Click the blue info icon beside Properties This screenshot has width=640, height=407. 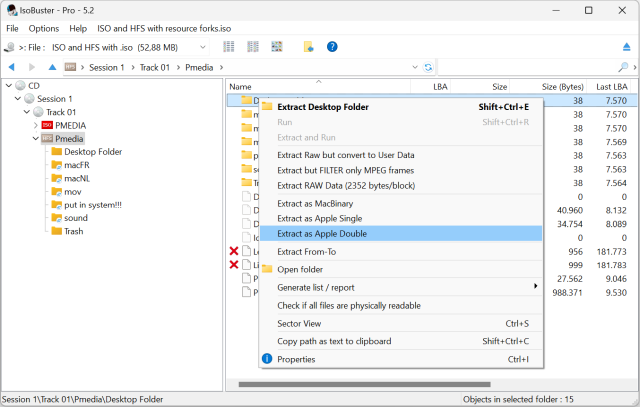click(267, 359)
